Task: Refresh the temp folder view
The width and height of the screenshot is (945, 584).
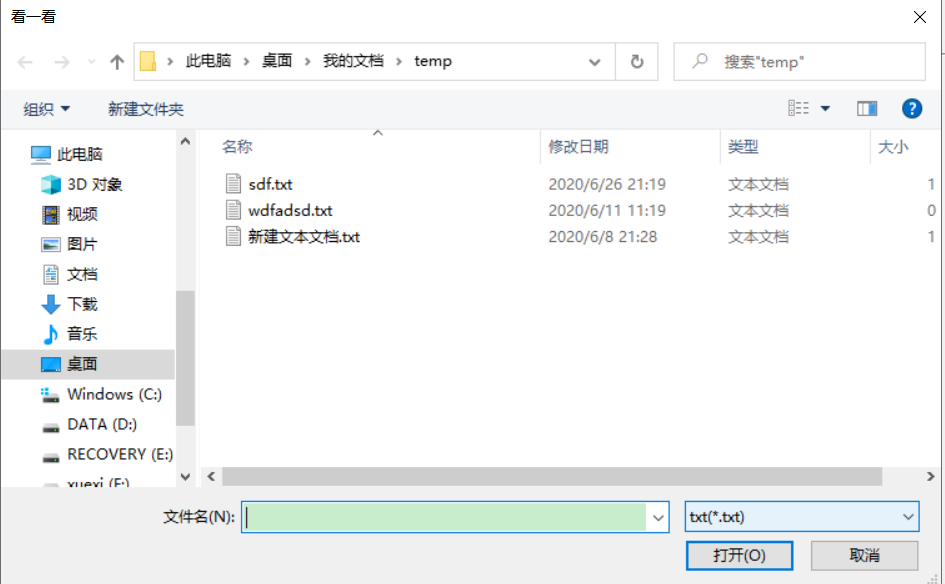Action: (x=636, y=61)
